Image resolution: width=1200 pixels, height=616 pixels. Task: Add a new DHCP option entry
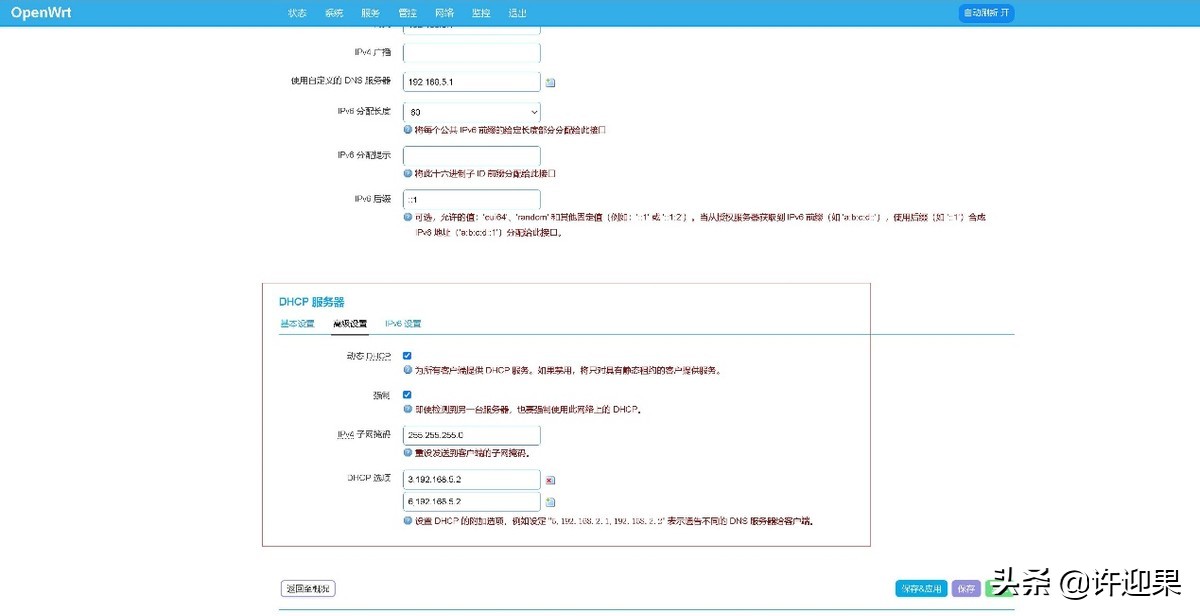550,502
